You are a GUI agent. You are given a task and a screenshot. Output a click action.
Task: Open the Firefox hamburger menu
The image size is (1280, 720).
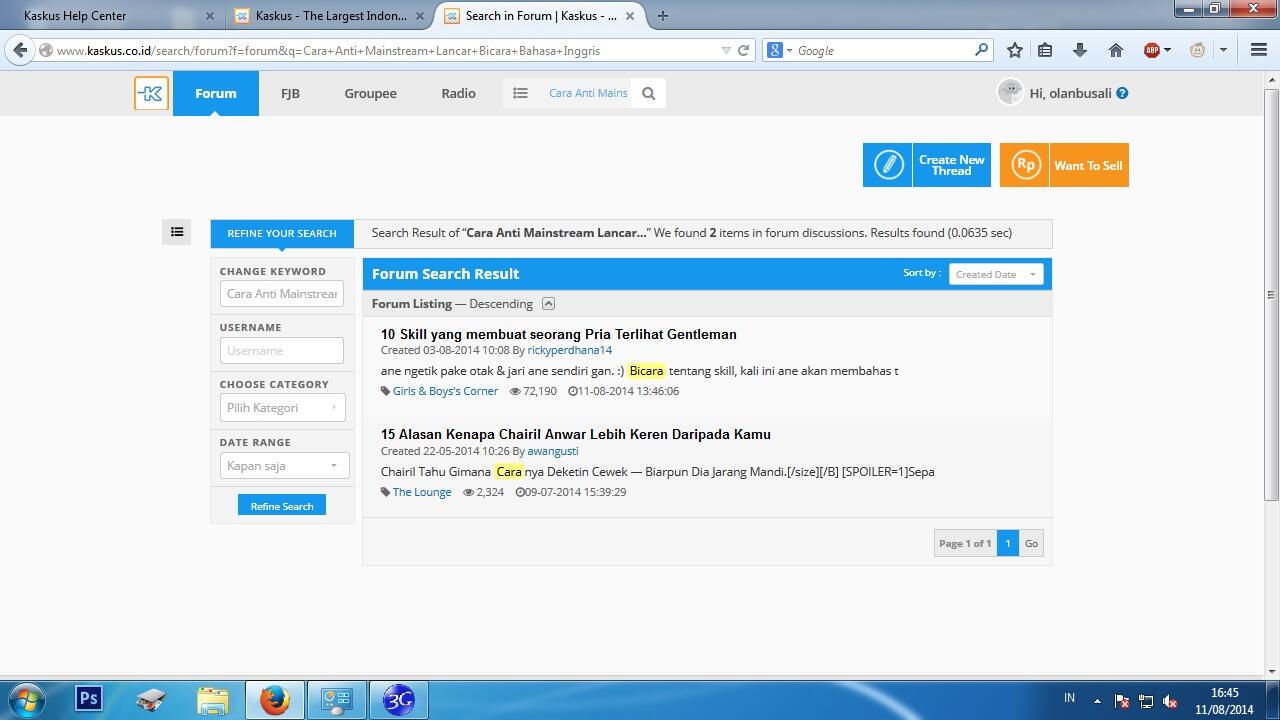(1259, 50)
